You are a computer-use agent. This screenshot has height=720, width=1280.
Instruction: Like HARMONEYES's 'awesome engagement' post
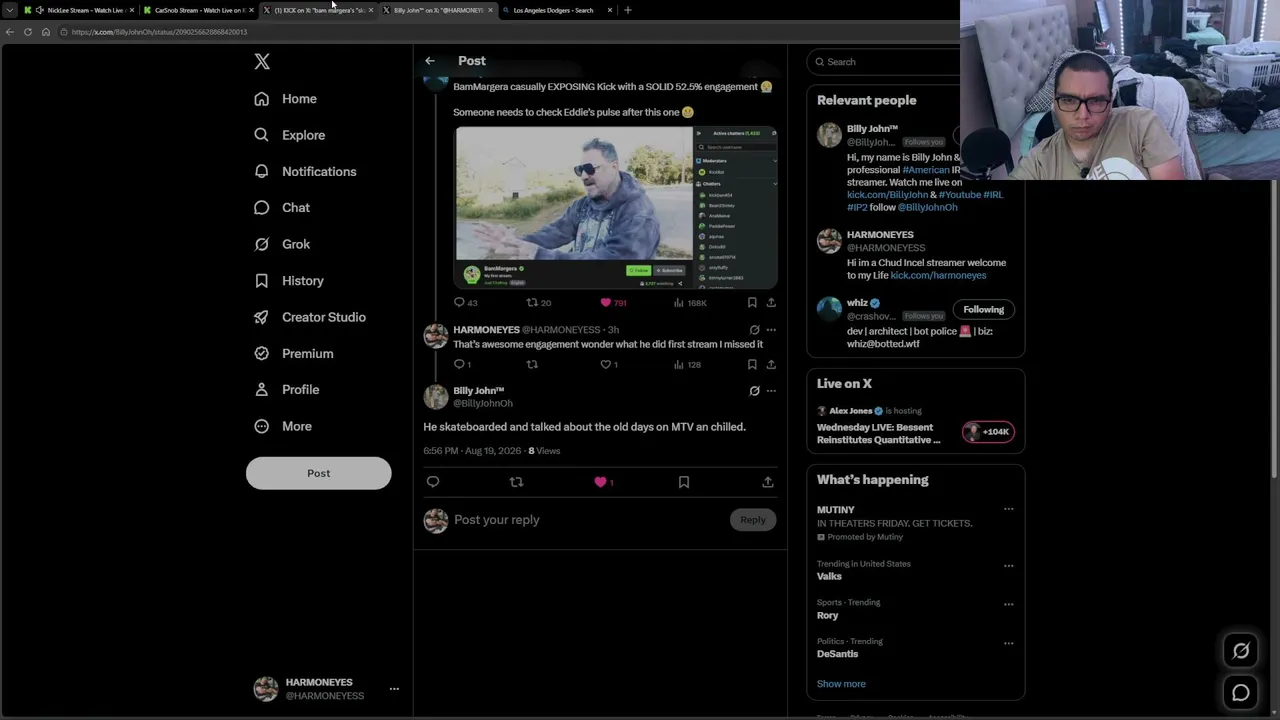coord(608,365)
